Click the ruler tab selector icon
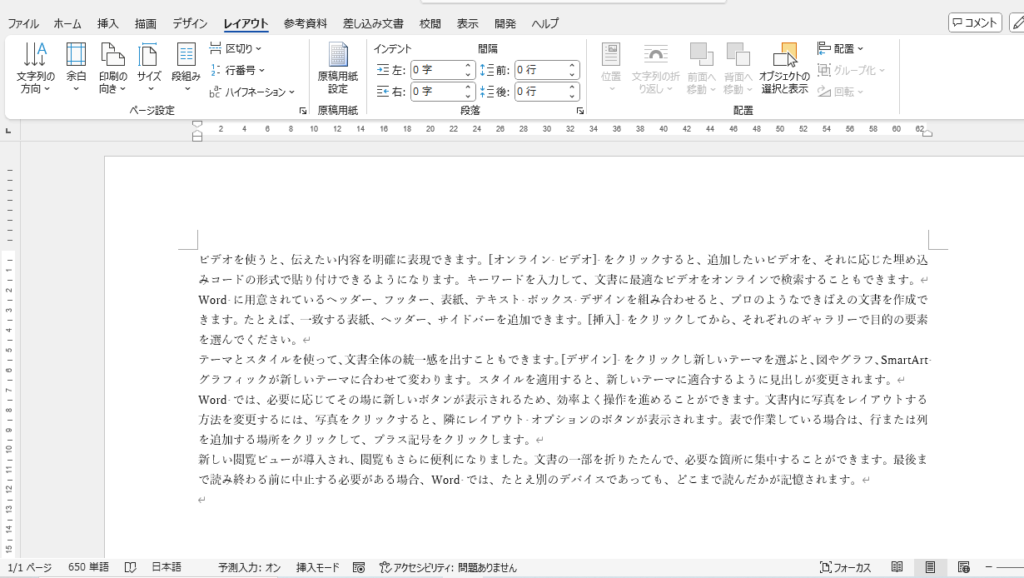The height and width of the screenshot is (578, 1024). [x=8, y=131]
